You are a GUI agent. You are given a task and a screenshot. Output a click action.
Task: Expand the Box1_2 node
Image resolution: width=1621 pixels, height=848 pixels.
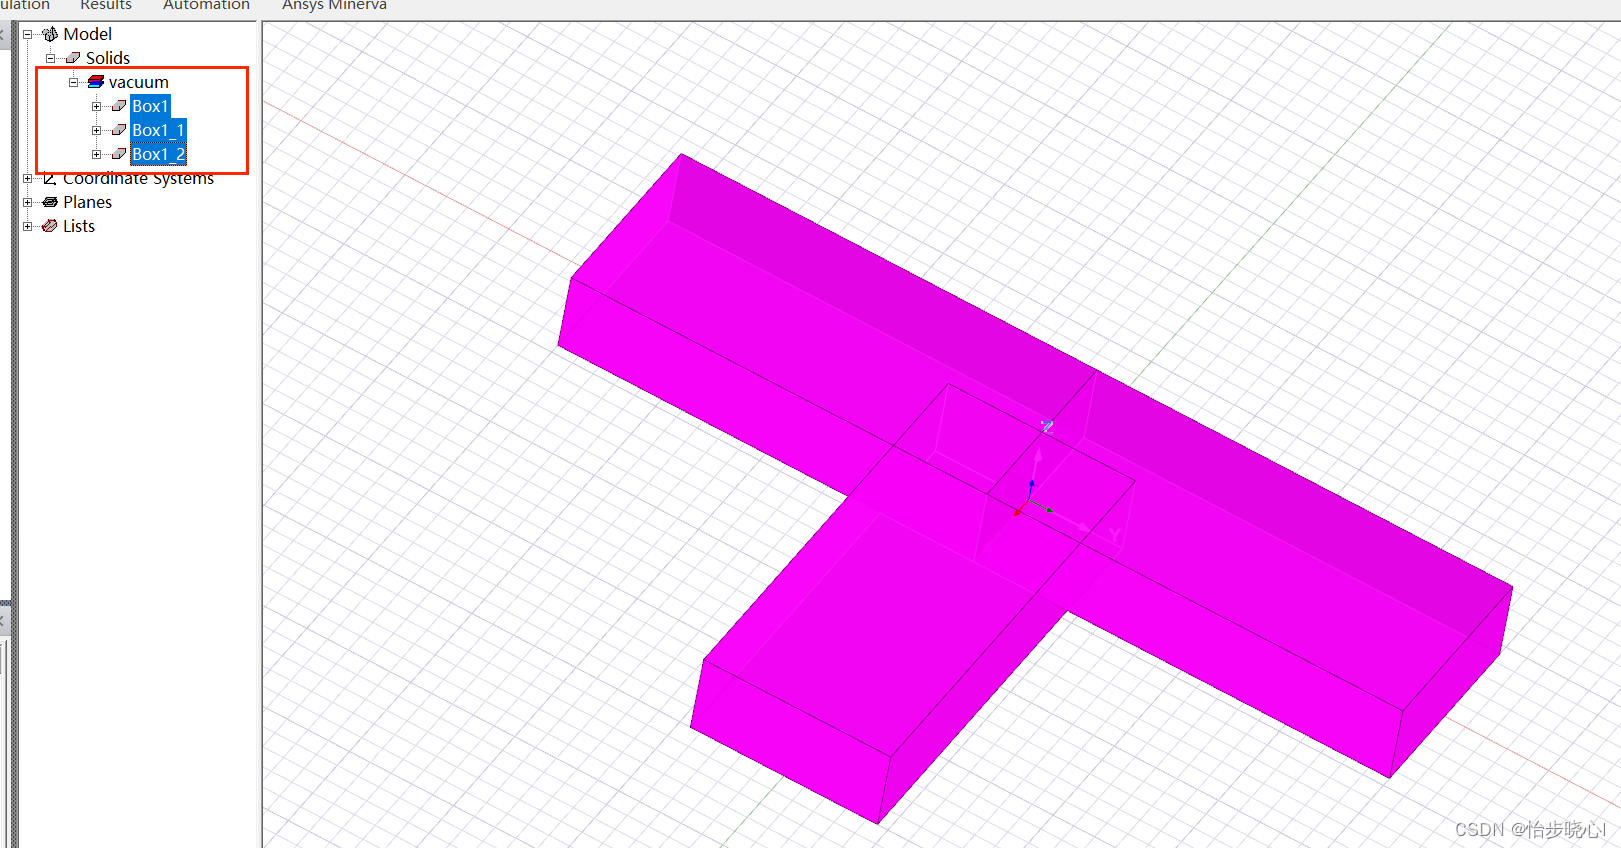coord(96,154)
